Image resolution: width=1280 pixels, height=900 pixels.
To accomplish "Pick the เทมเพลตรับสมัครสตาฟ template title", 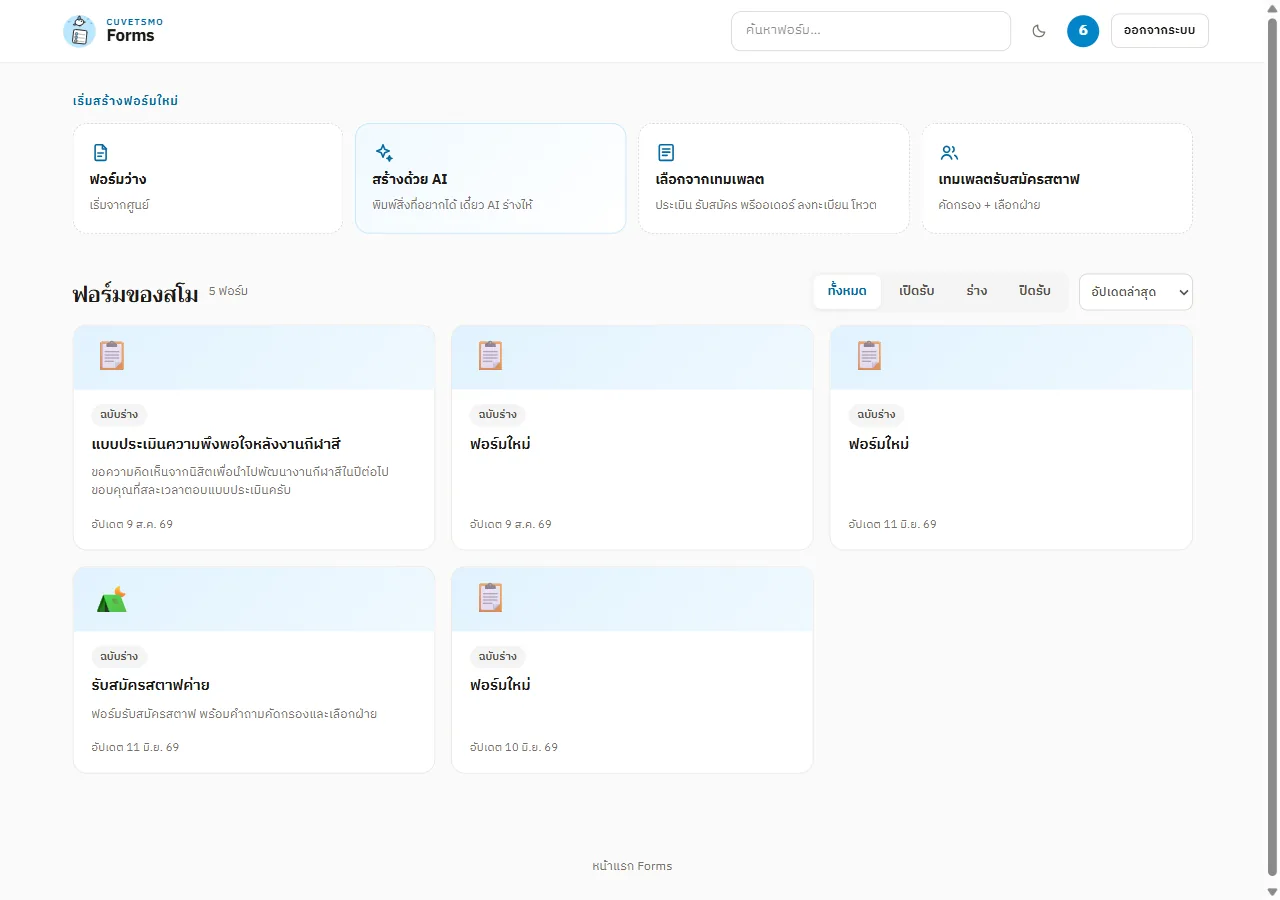I will point(1009,180).
